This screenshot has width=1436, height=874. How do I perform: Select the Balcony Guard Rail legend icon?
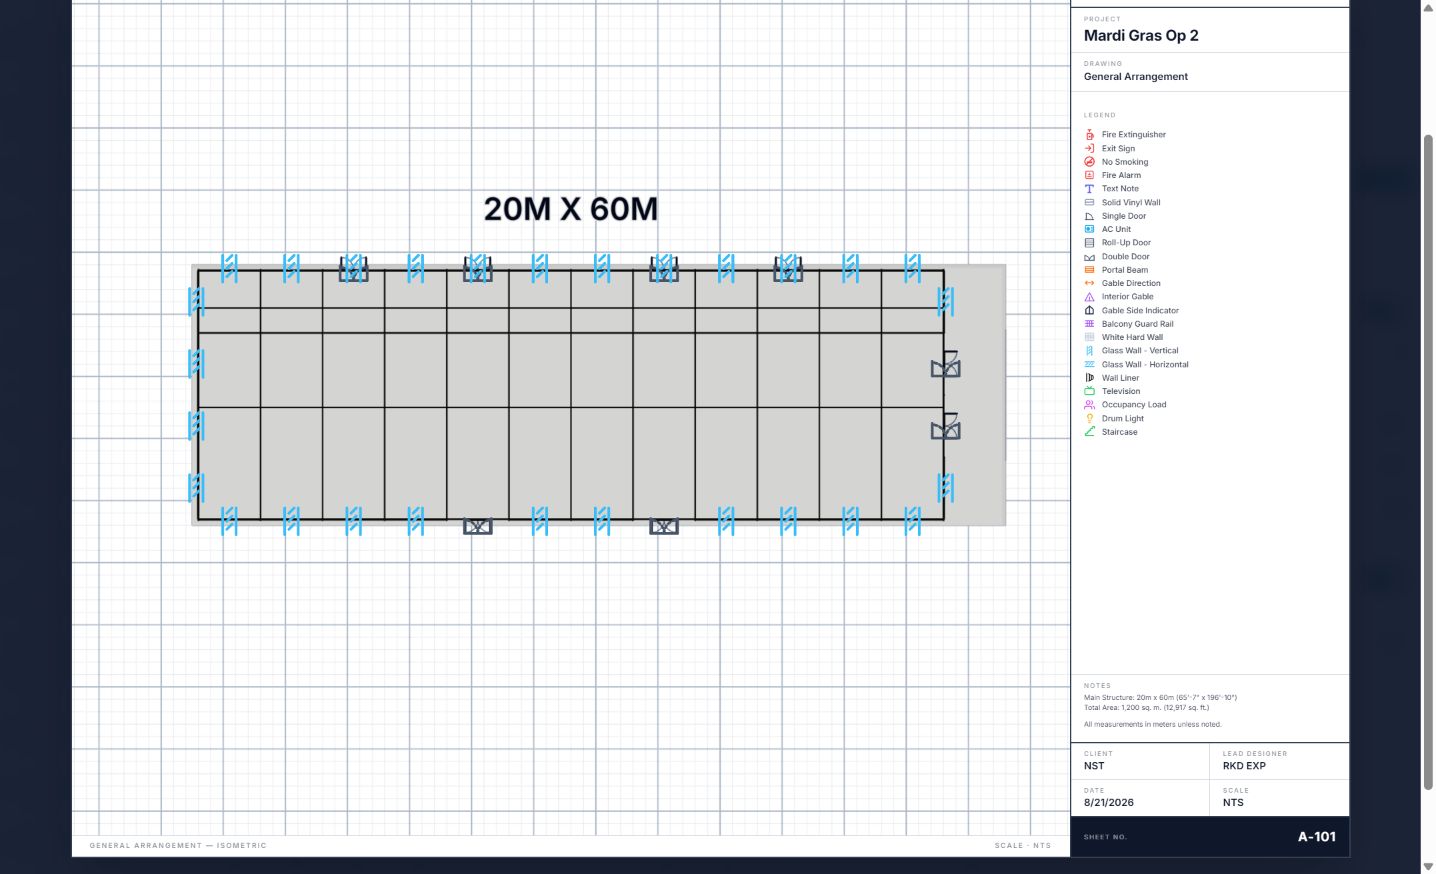pos(1089,323)
